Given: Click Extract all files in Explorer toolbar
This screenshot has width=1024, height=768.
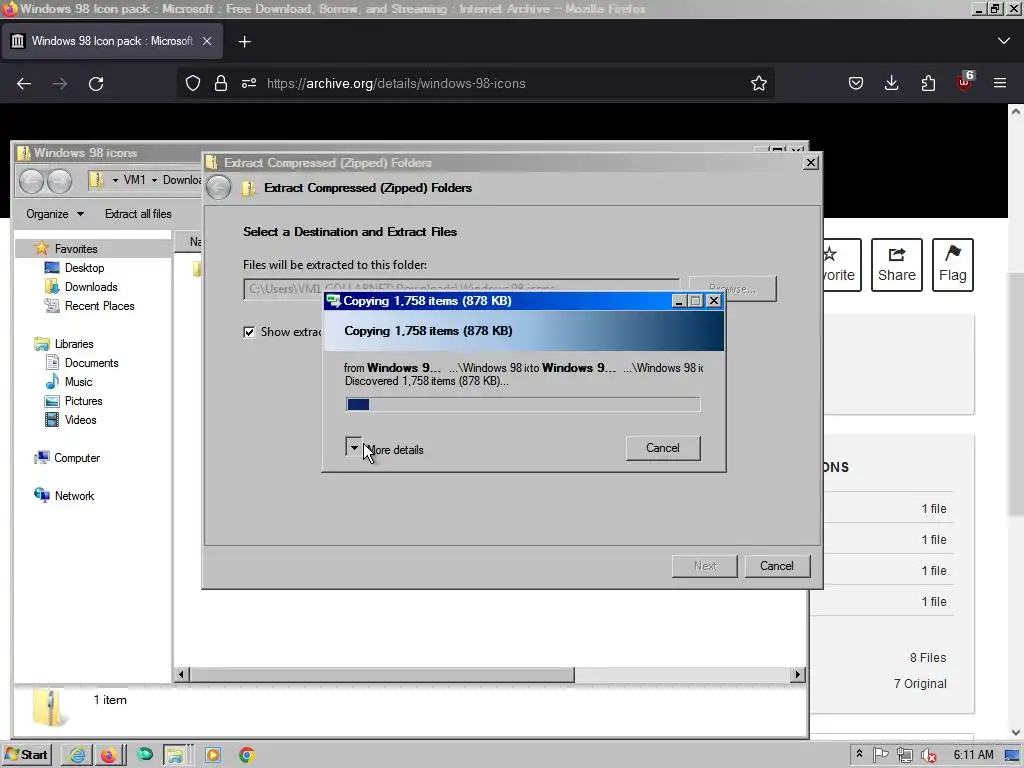Looking at the screenshot, I should point(138,214).
